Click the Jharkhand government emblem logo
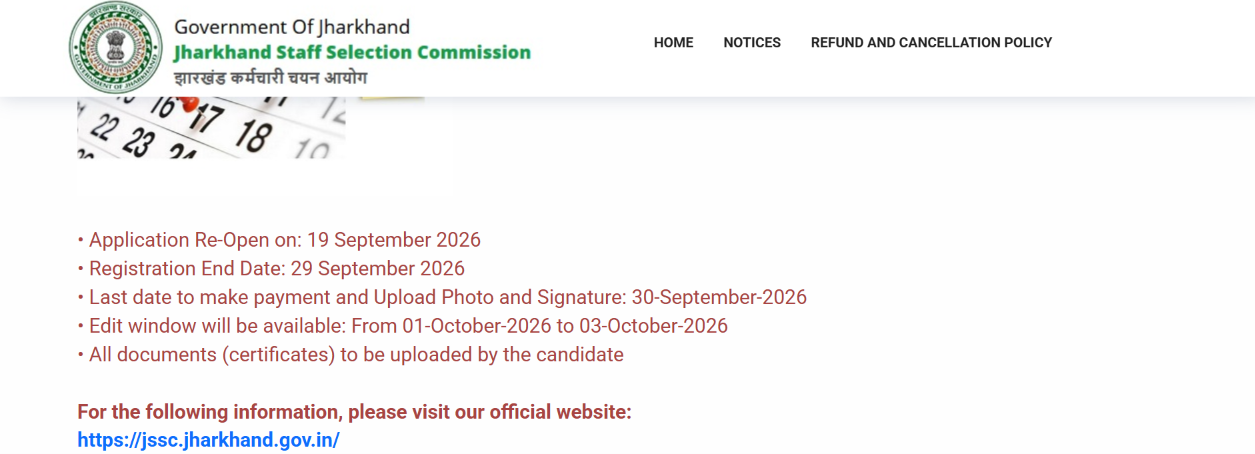 (116, 48)
